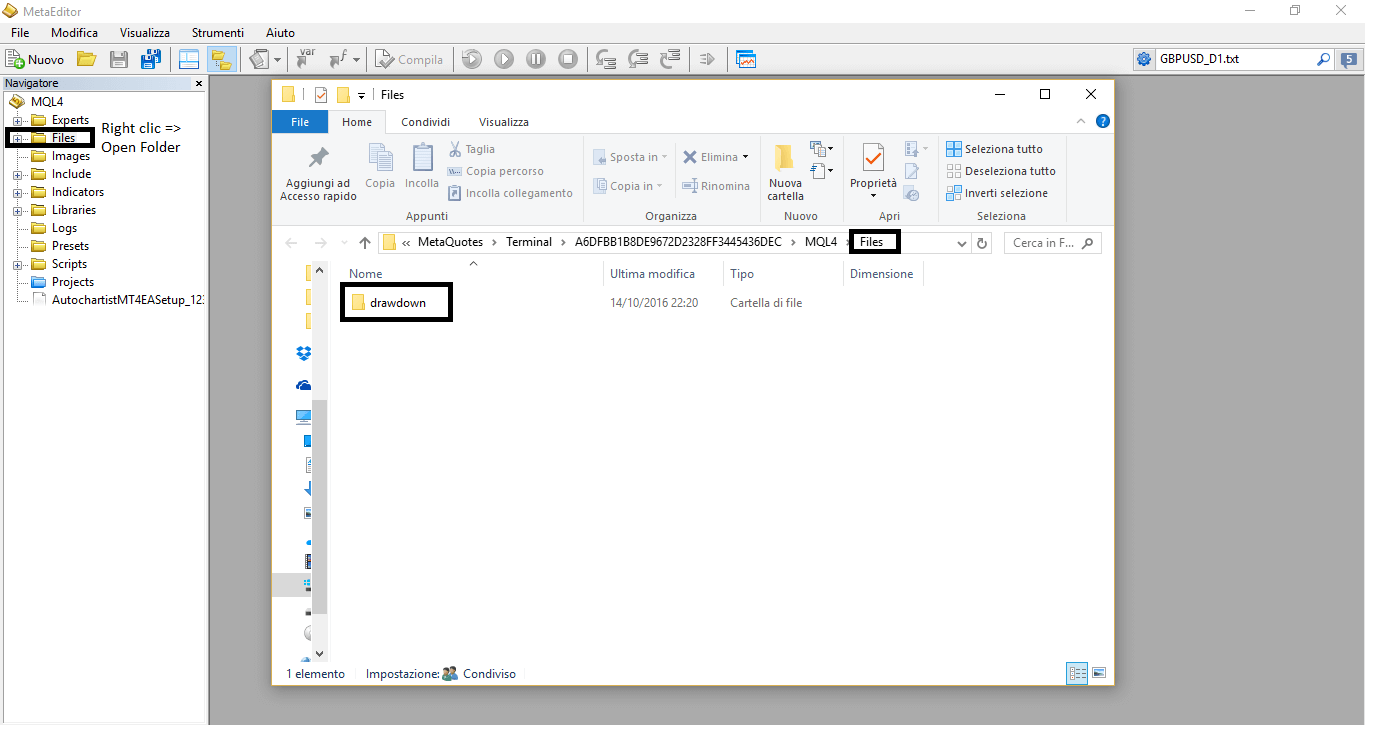
Task: Click the Explorer help question mark icon
Action: (x=1102, y=122)
